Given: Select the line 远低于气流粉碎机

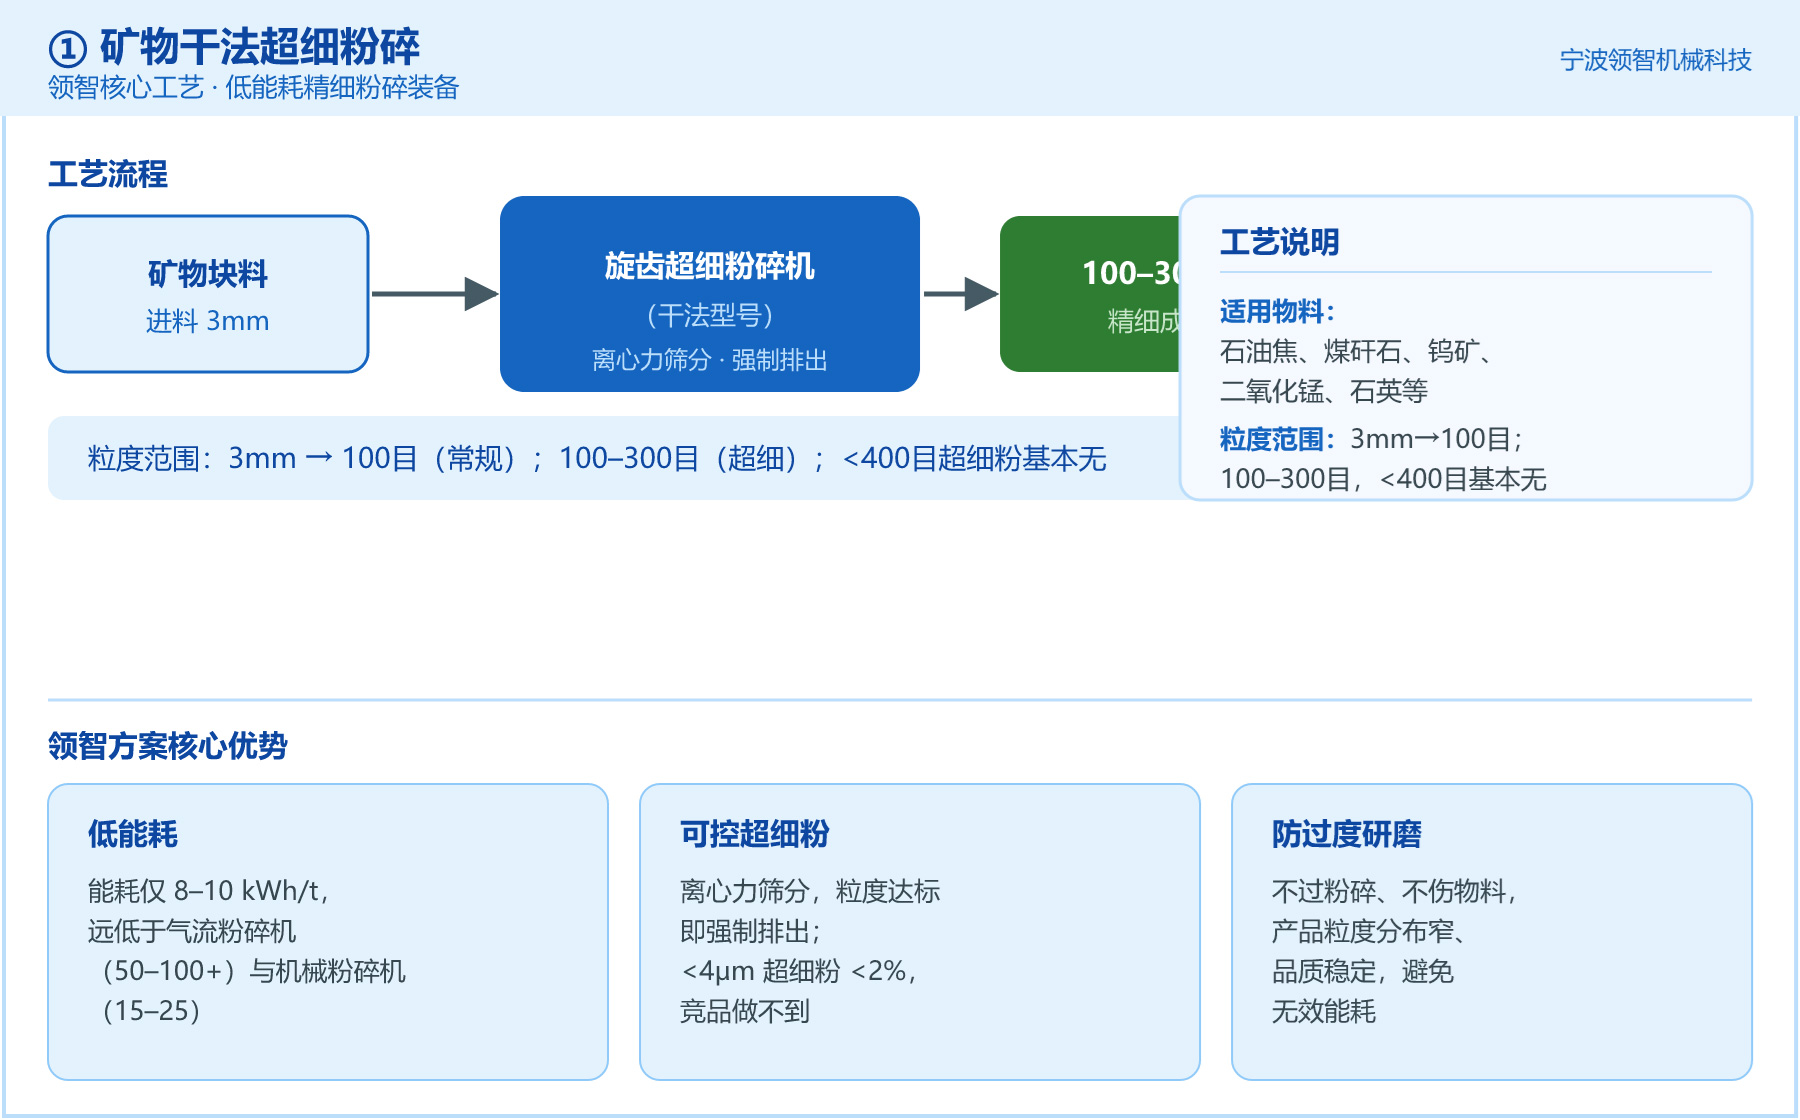Looking at the screenshot, I should (192, 931).
